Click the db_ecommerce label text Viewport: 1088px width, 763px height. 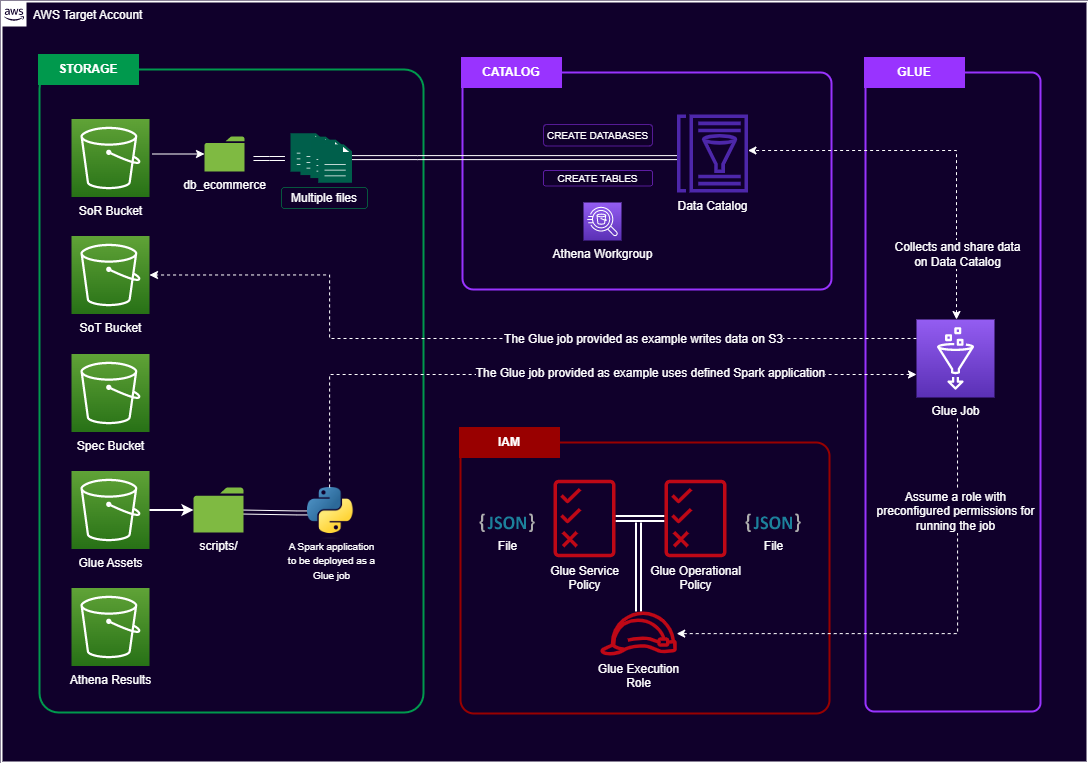tap(224, 185)
